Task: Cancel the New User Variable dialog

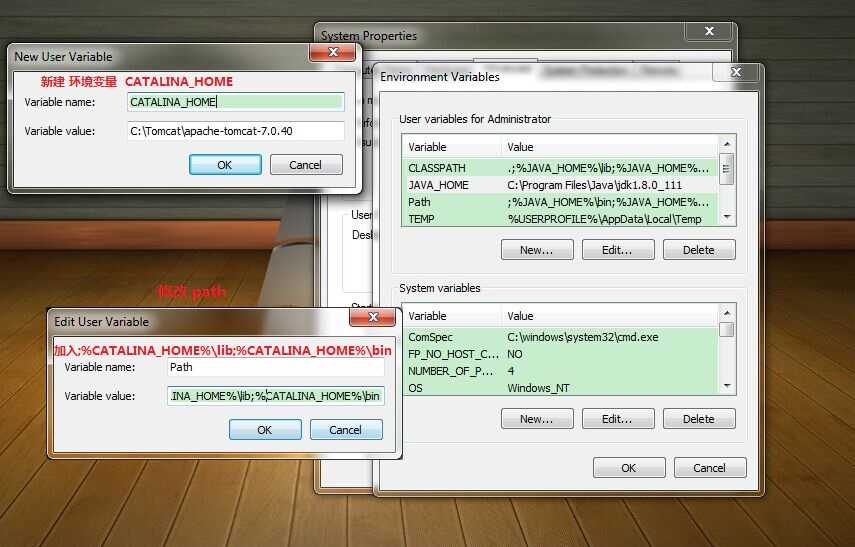Action: (x=306, y=165)
